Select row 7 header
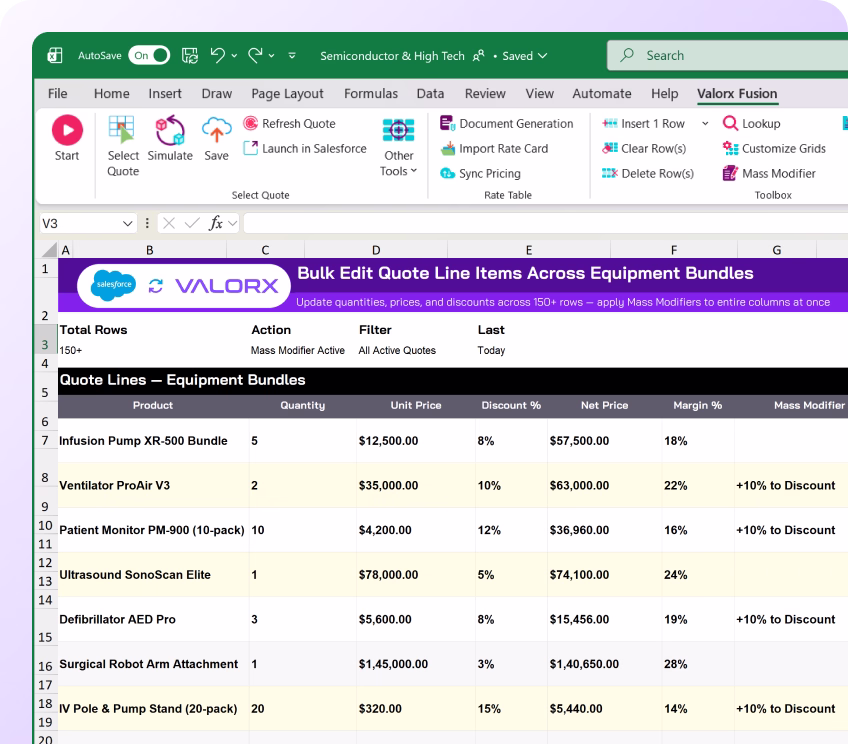 45,441
